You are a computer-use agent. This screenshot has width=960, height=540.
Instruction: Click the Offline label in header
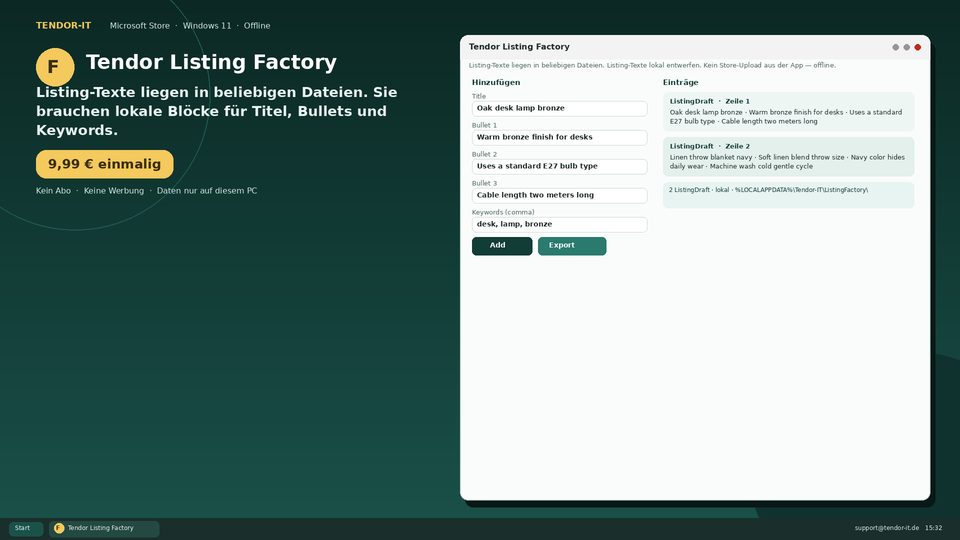point(257,26)
